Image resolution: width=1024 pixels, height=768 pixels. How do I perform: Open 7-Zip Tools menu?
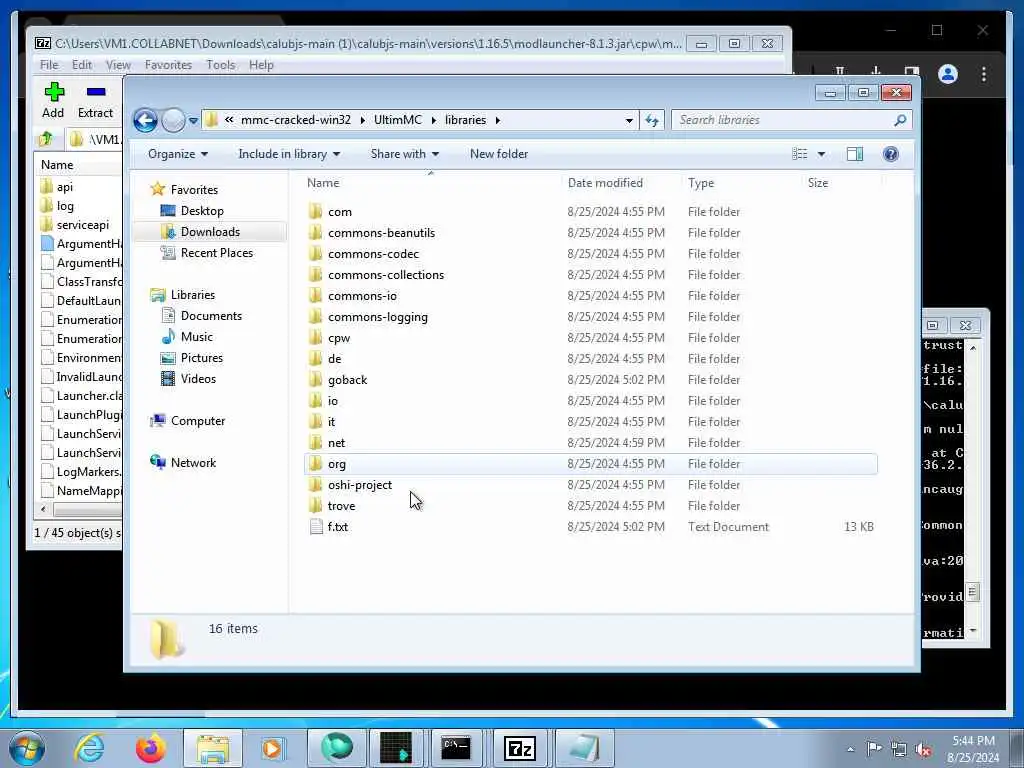coord(221,65)
